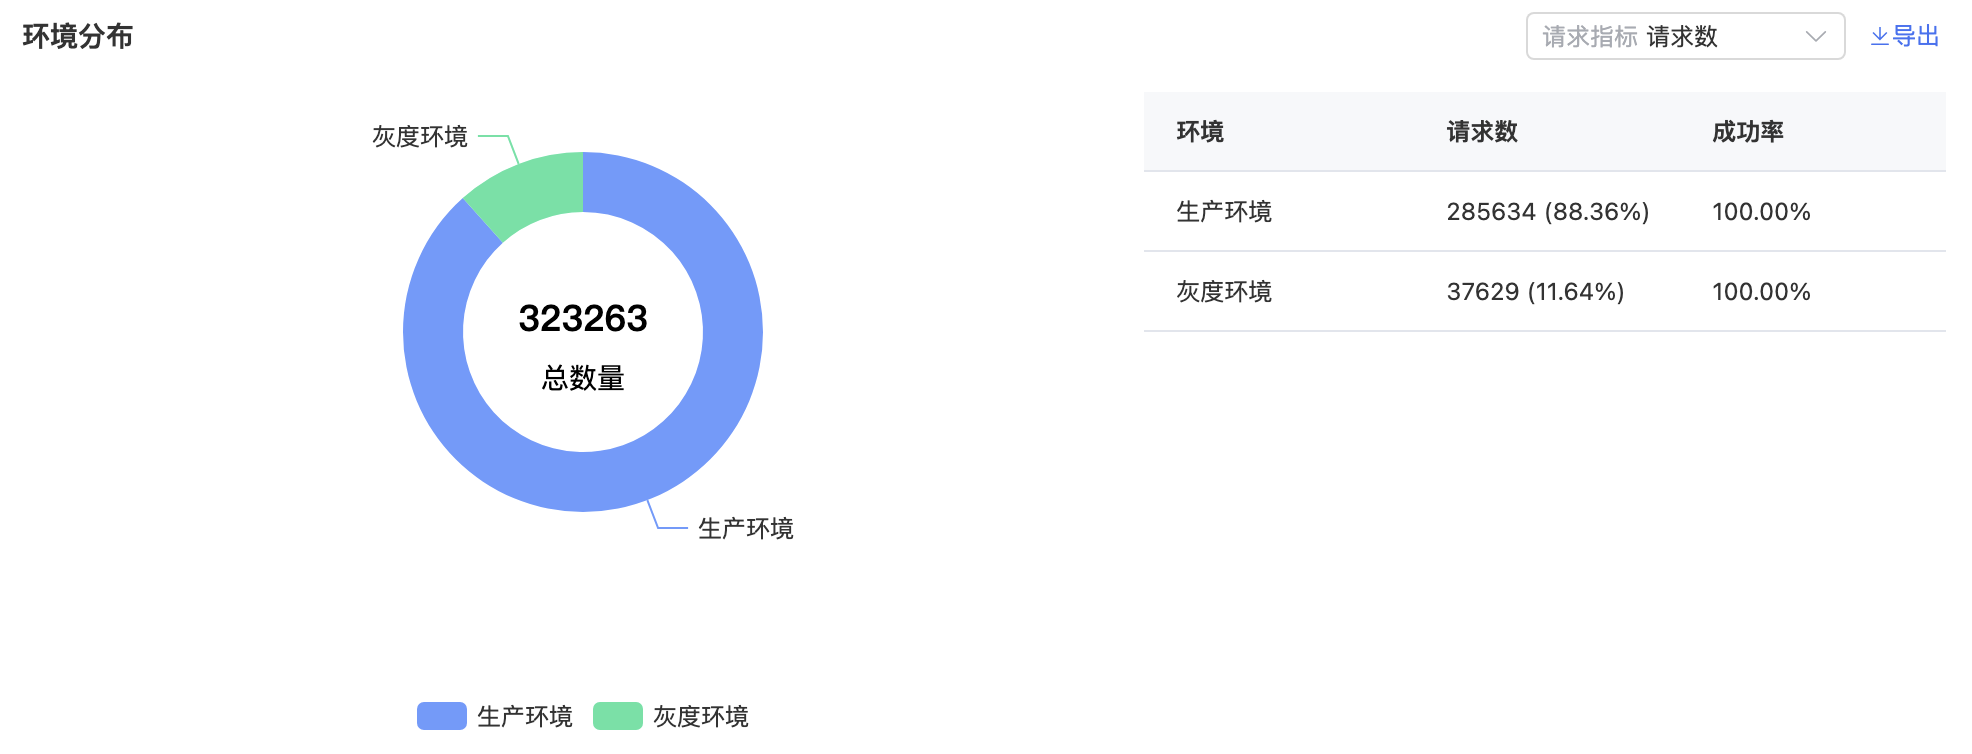Click the 请求数 column header
Image resolution: width=1972 pixels, height=754 pixels.
click(x=1482, y=132)
